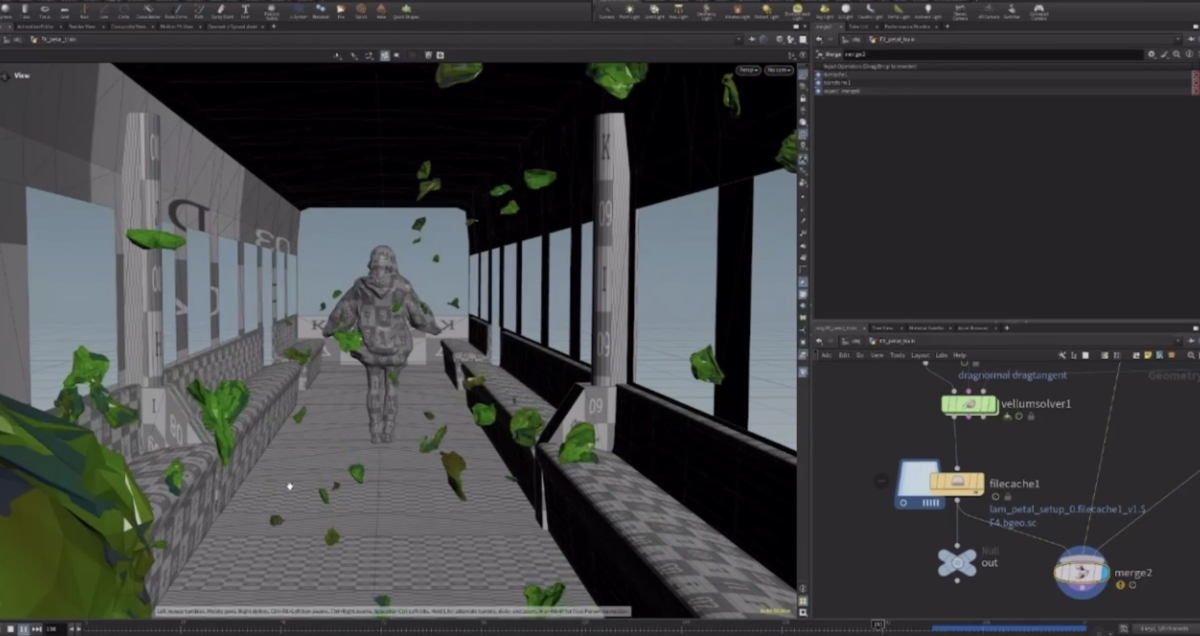Select the Gamepad Camera shelf tool
Screen dimensions: 1200x636
coord(1039,11)
